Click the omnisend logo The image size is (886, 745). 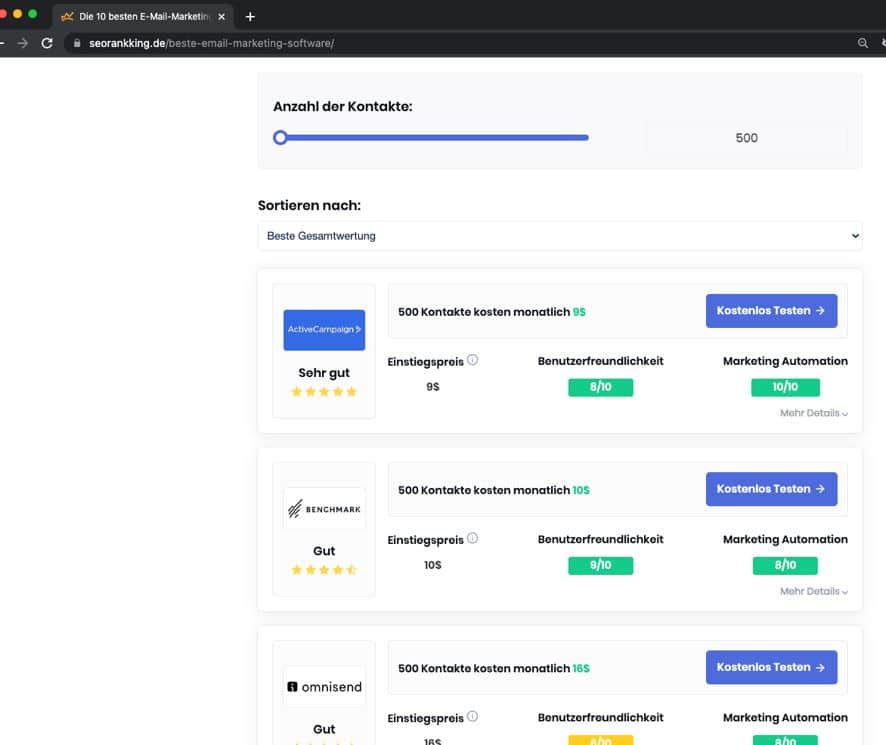tap(324, 687)
